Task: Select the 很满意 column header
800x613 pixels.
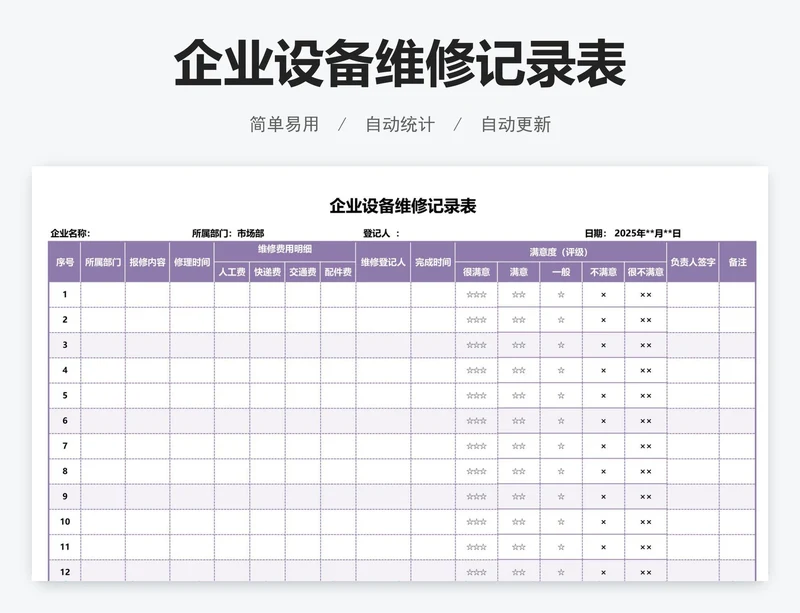Action: click(477, 273)
